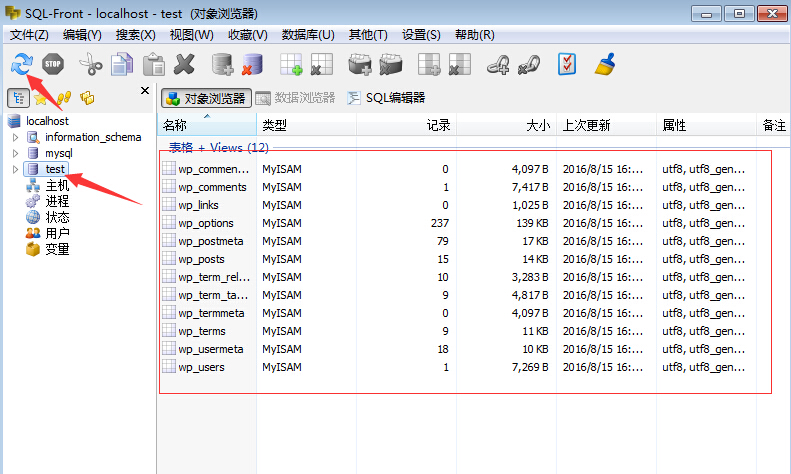Viewport: 791px width, 474px height.
Task: Click the Delete record card-box X icon
Action: point(390,65)
